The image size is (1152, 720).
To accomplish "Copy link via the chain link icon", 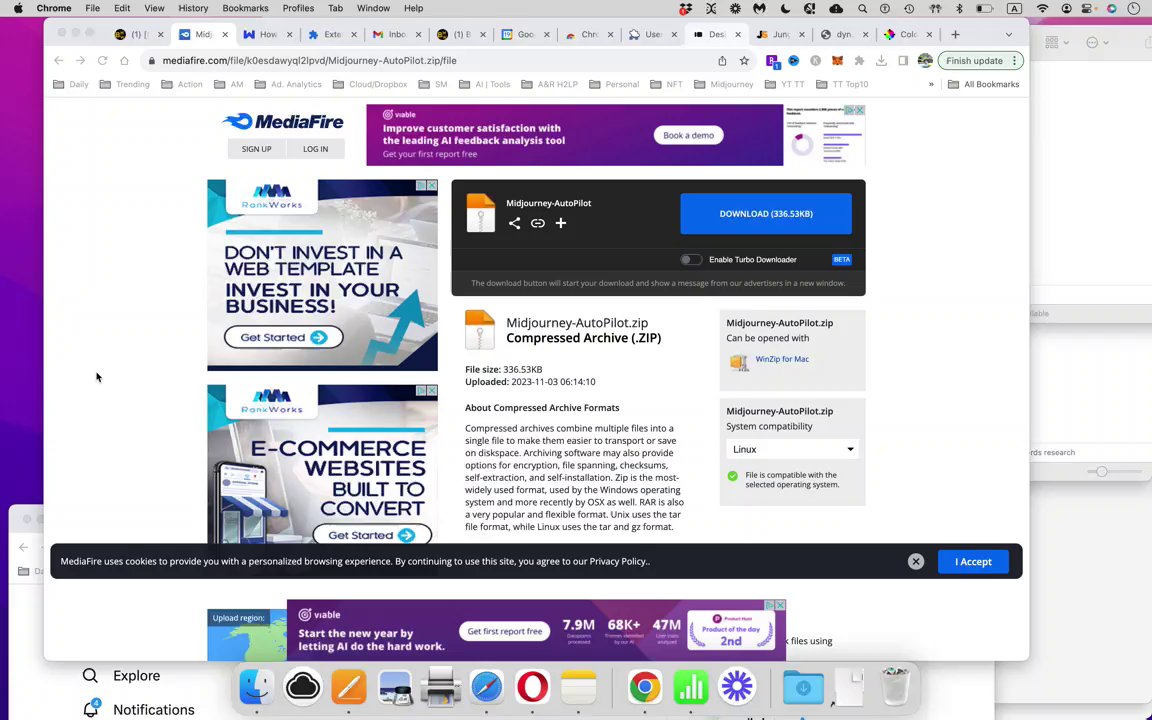I will 538,223.
